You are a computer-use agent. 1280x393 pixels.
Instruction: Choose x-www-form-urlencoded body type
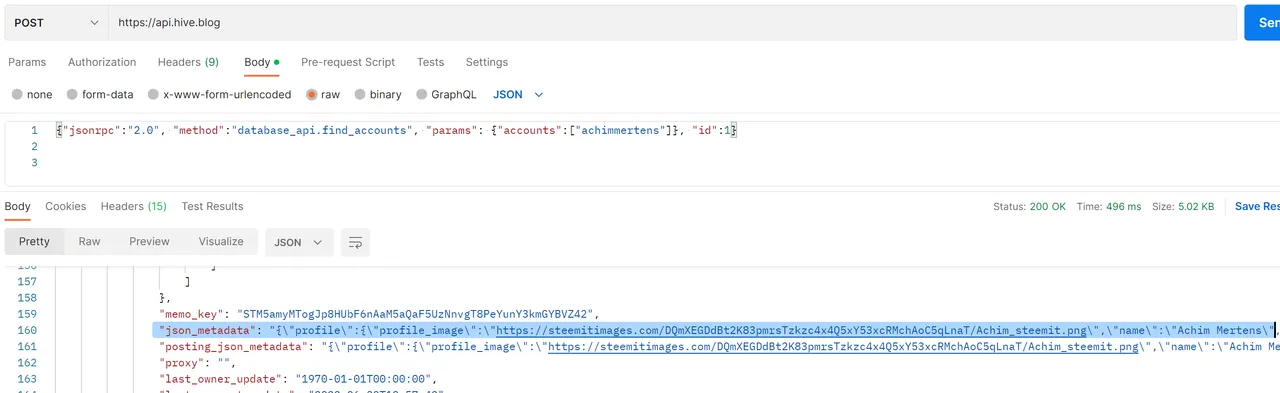pos(219,95)
